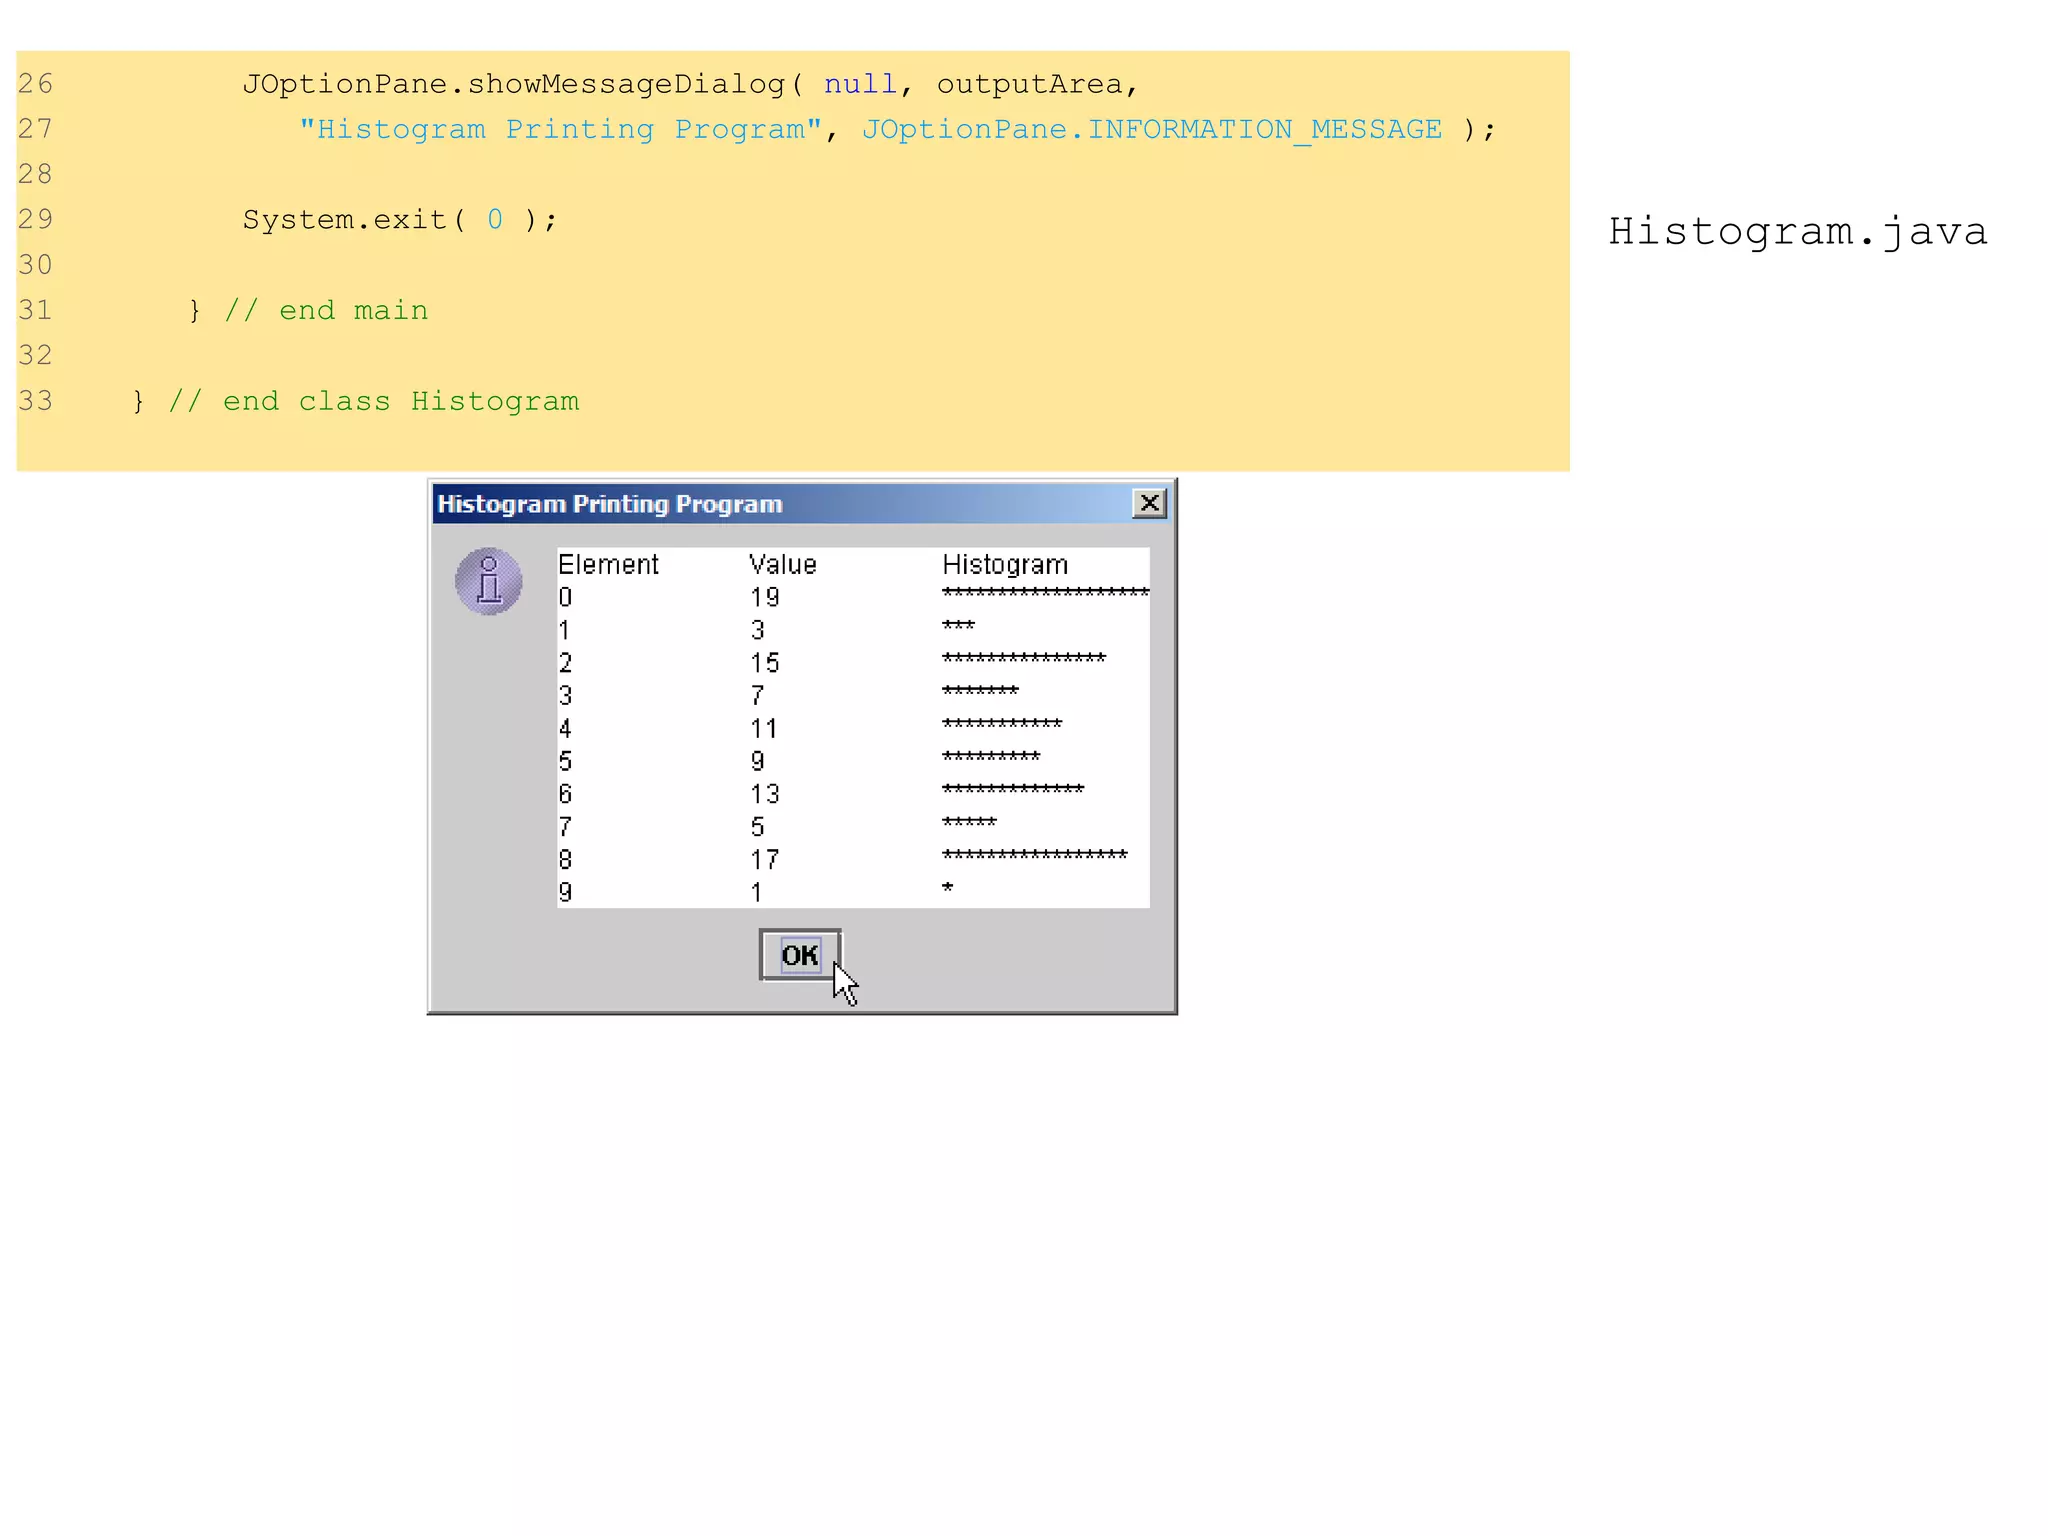Click the "Histogram Printing Program" string in code
2048x1536 pixels.
[560, 130]
